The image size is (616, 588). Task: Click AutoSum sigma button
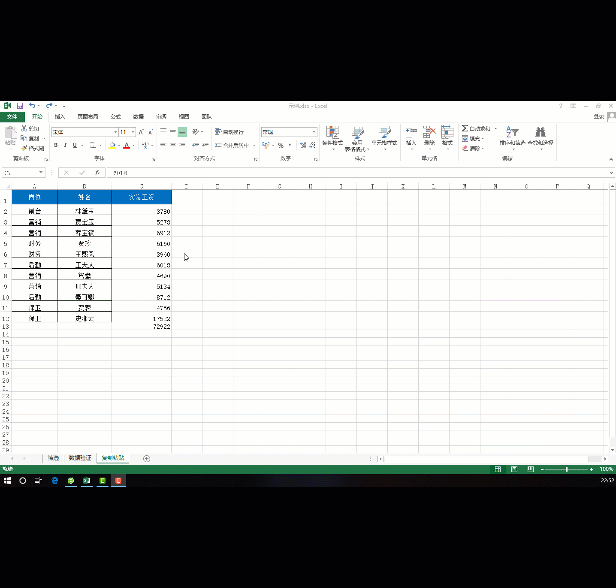pos(465,128)
